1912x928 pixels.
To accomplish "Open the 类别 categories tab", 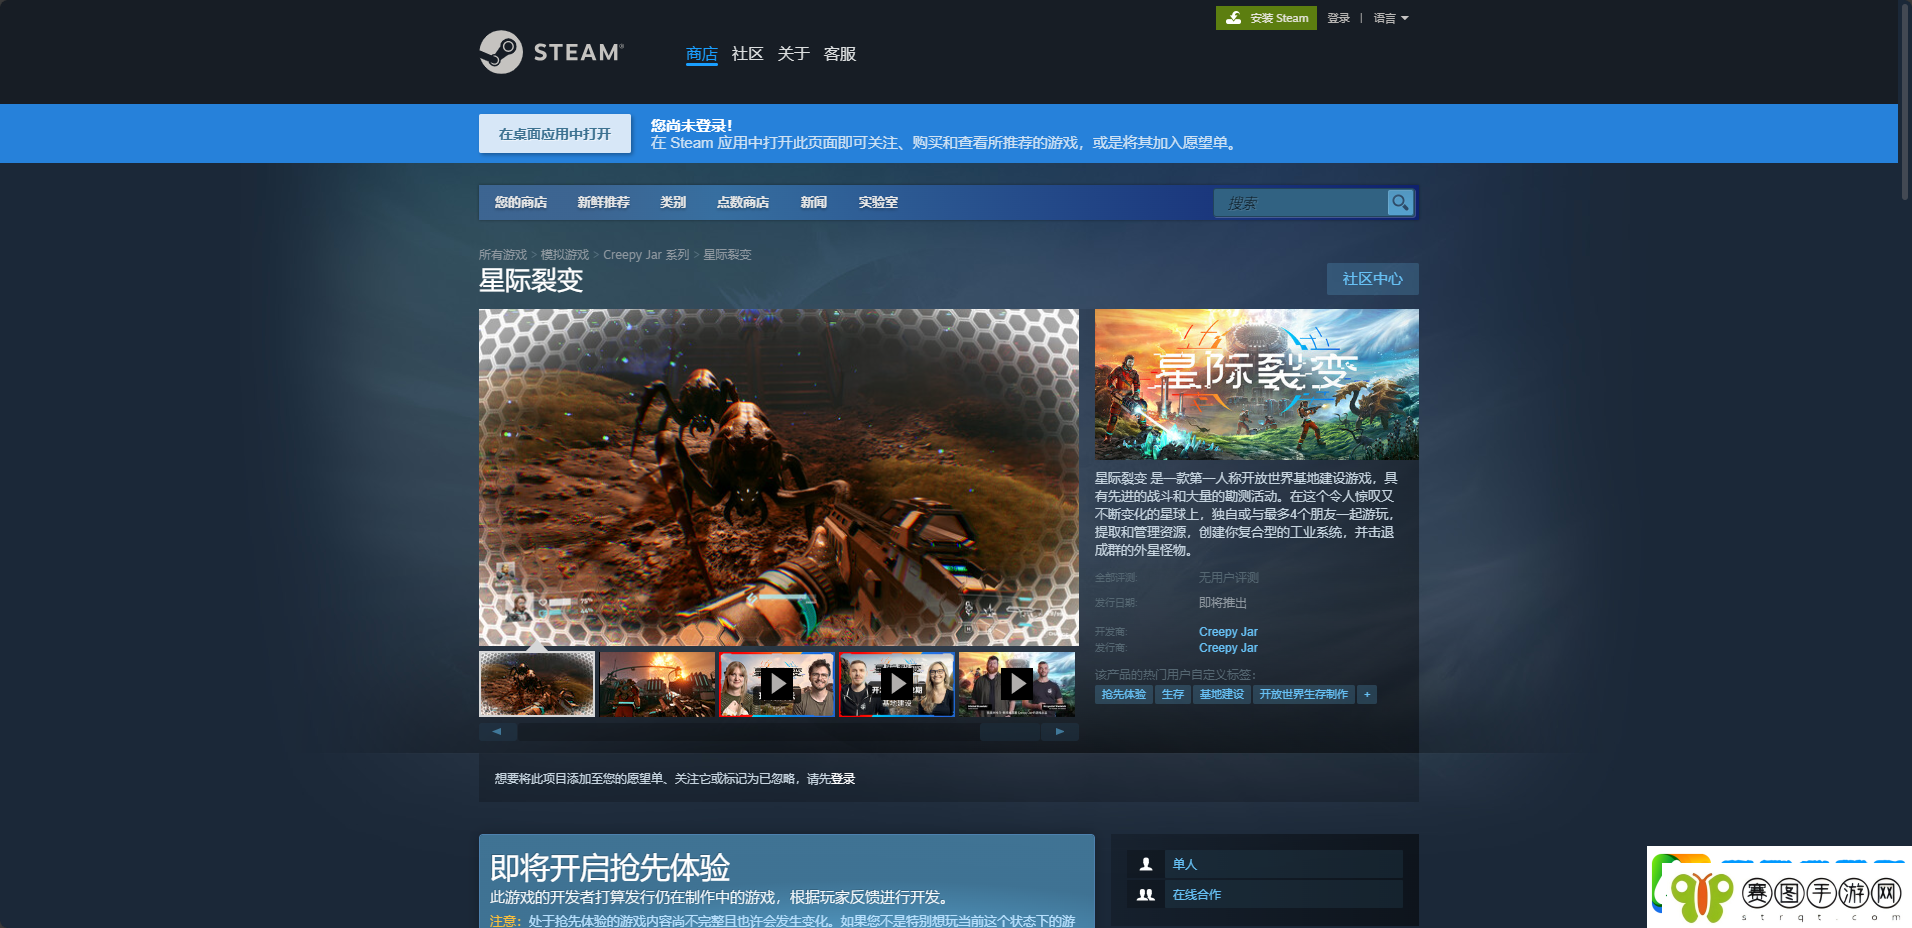I will (x=673, y=202).
